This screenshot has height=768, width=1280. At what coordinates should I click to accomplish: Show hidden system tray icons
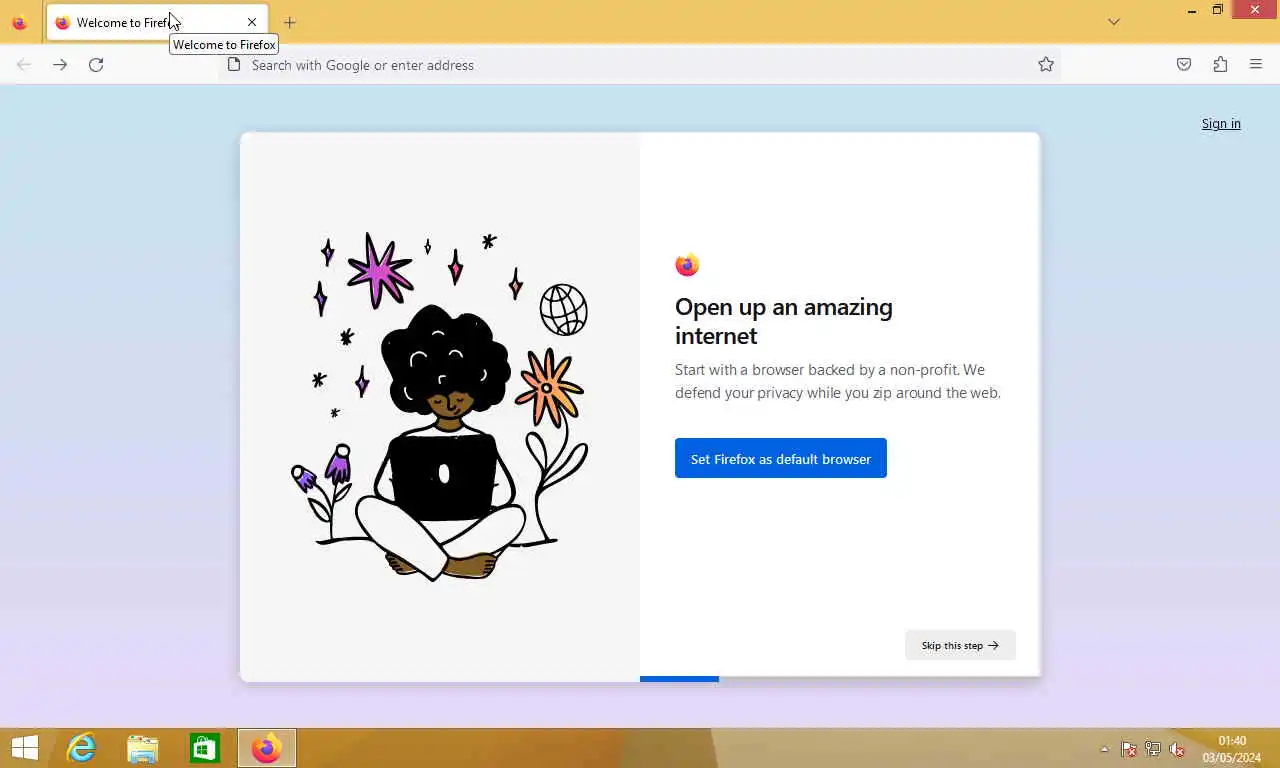tap(1105, 749)
